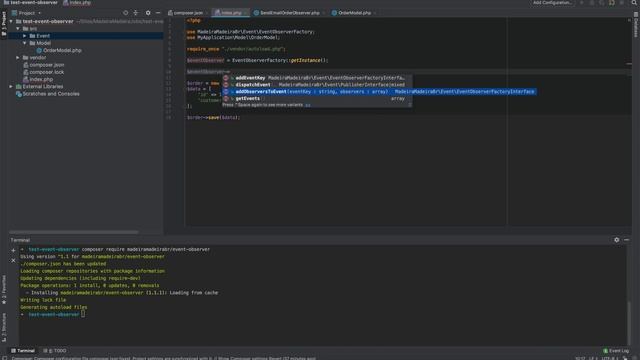
Task: Toggle the Database tool window stripe
Action: [x=636, y=24]
